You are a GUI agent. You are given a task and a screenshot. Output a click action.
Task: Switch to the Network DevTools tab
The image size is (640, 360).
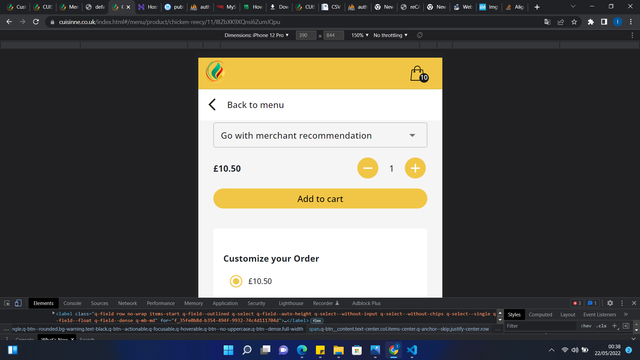coord(127,303)
